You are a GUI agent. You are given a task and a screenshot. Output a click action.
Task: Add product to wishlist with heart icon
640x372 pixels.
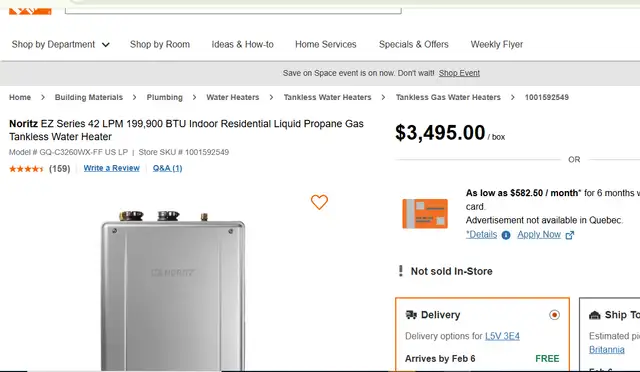pos(319,202)
